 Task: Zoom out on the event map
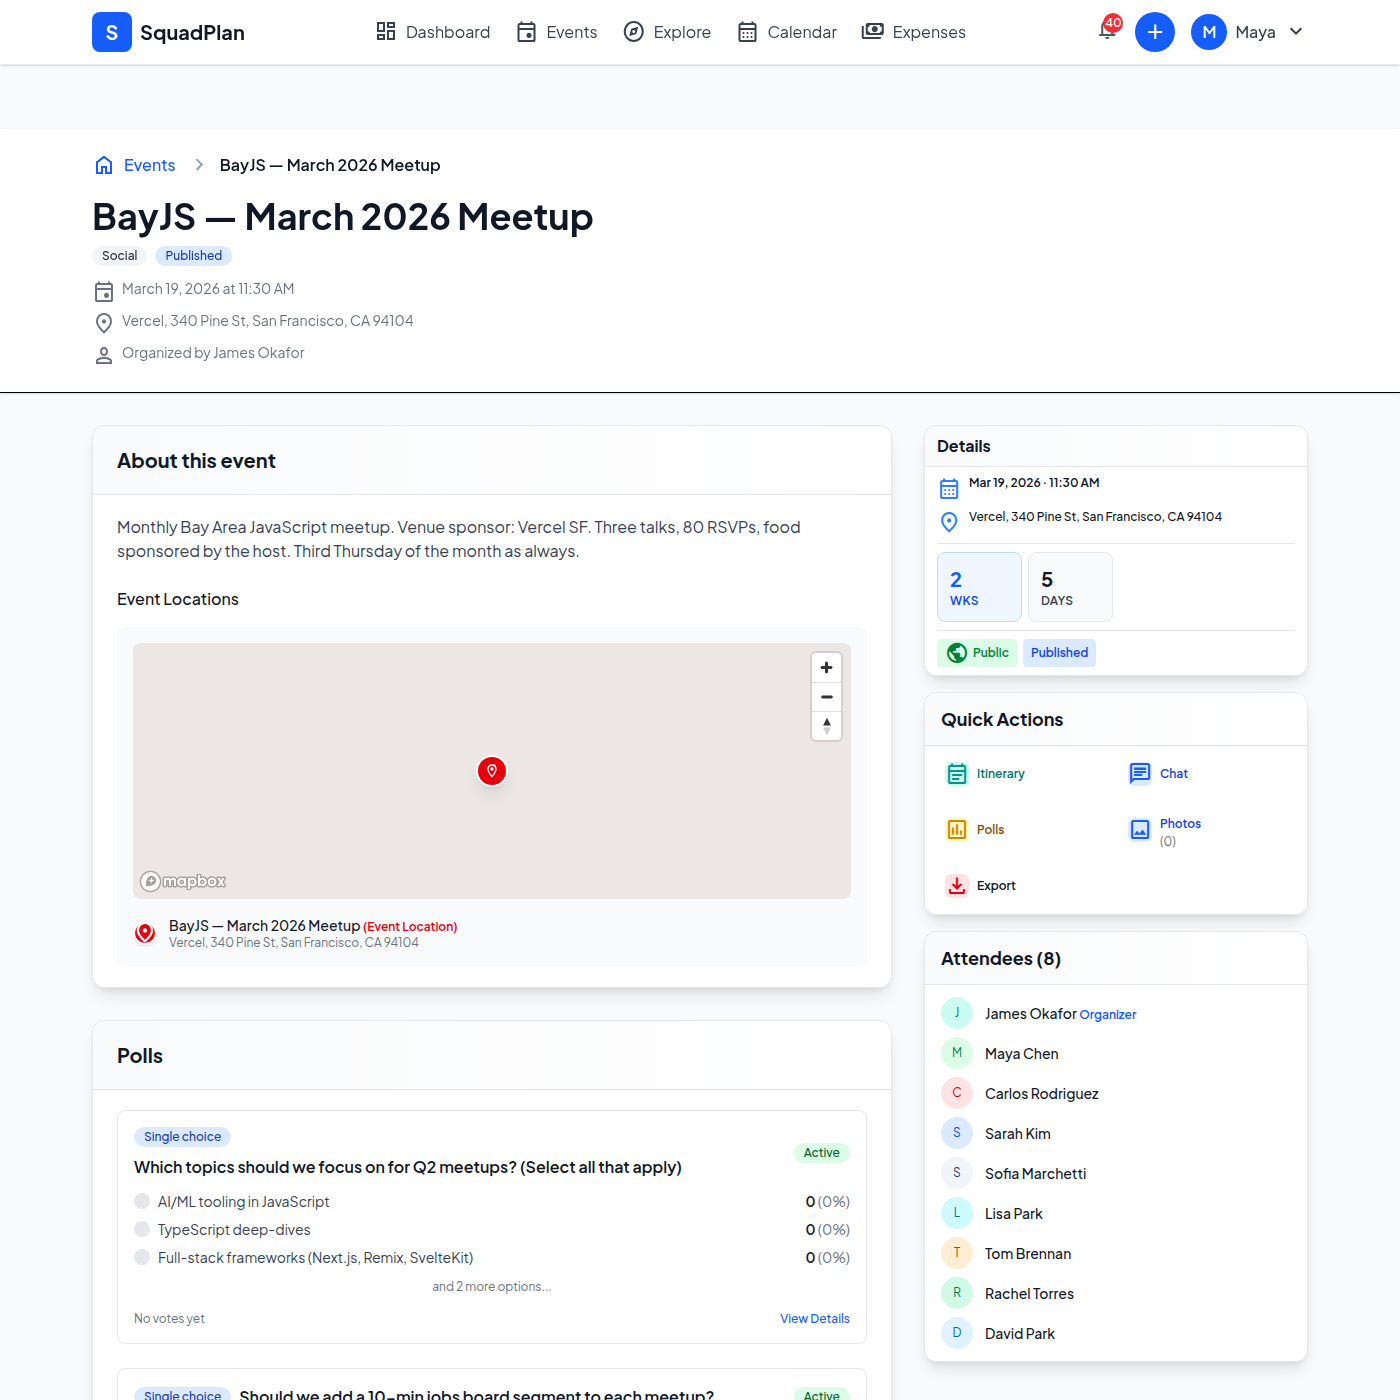click(x=826, y=696)
